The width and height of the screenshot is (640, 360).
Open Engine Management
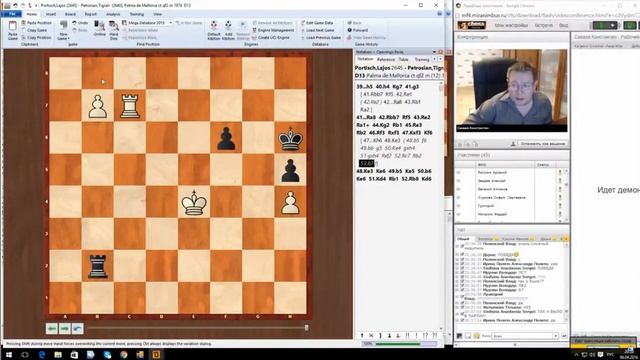(273, 30)
